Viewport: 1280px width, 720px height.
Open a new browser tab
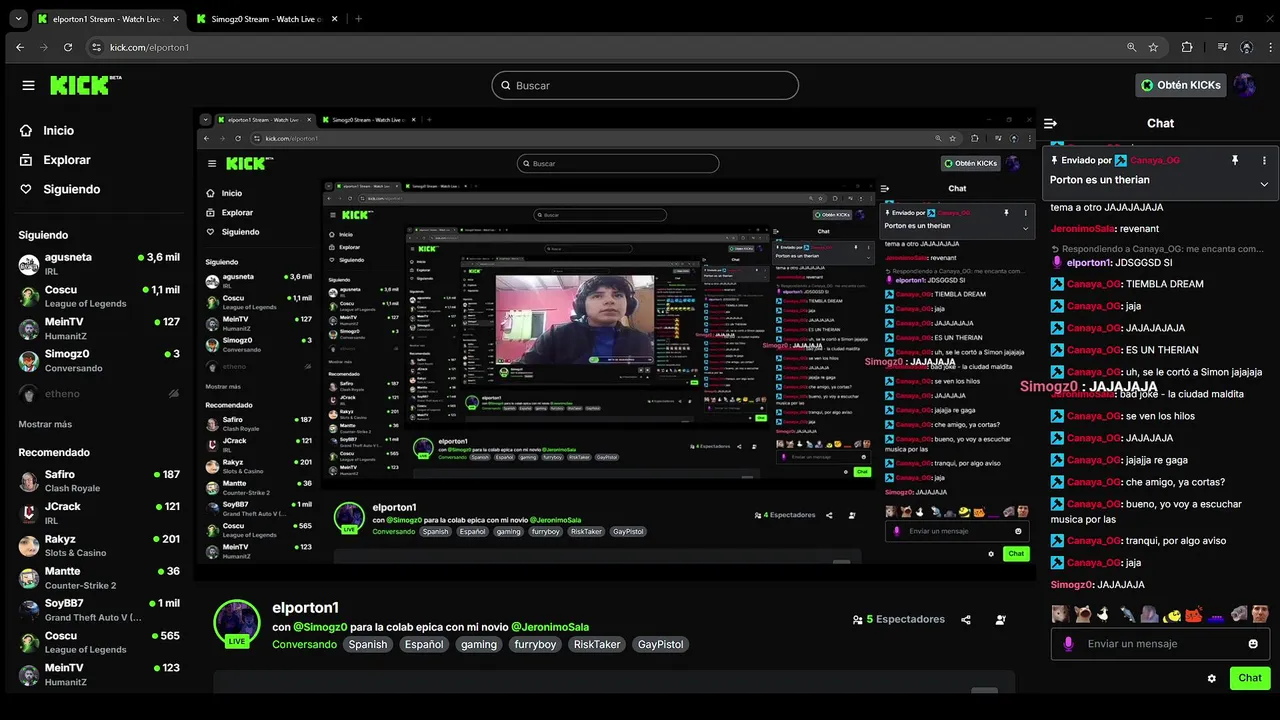358,18
